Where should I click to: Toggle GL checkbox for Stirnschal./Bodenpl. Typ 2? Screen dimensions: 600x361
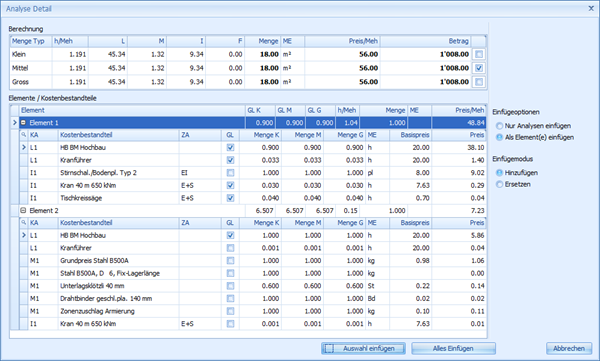tap(230, 173)
